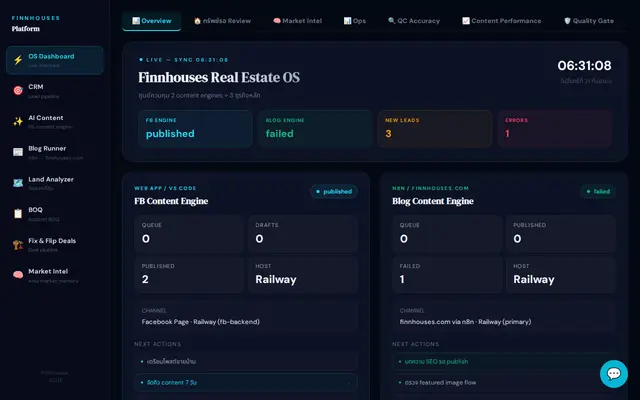Click the bar chart icon on Ops tab
Screen dimensions: 640x400
click(347, 21)
